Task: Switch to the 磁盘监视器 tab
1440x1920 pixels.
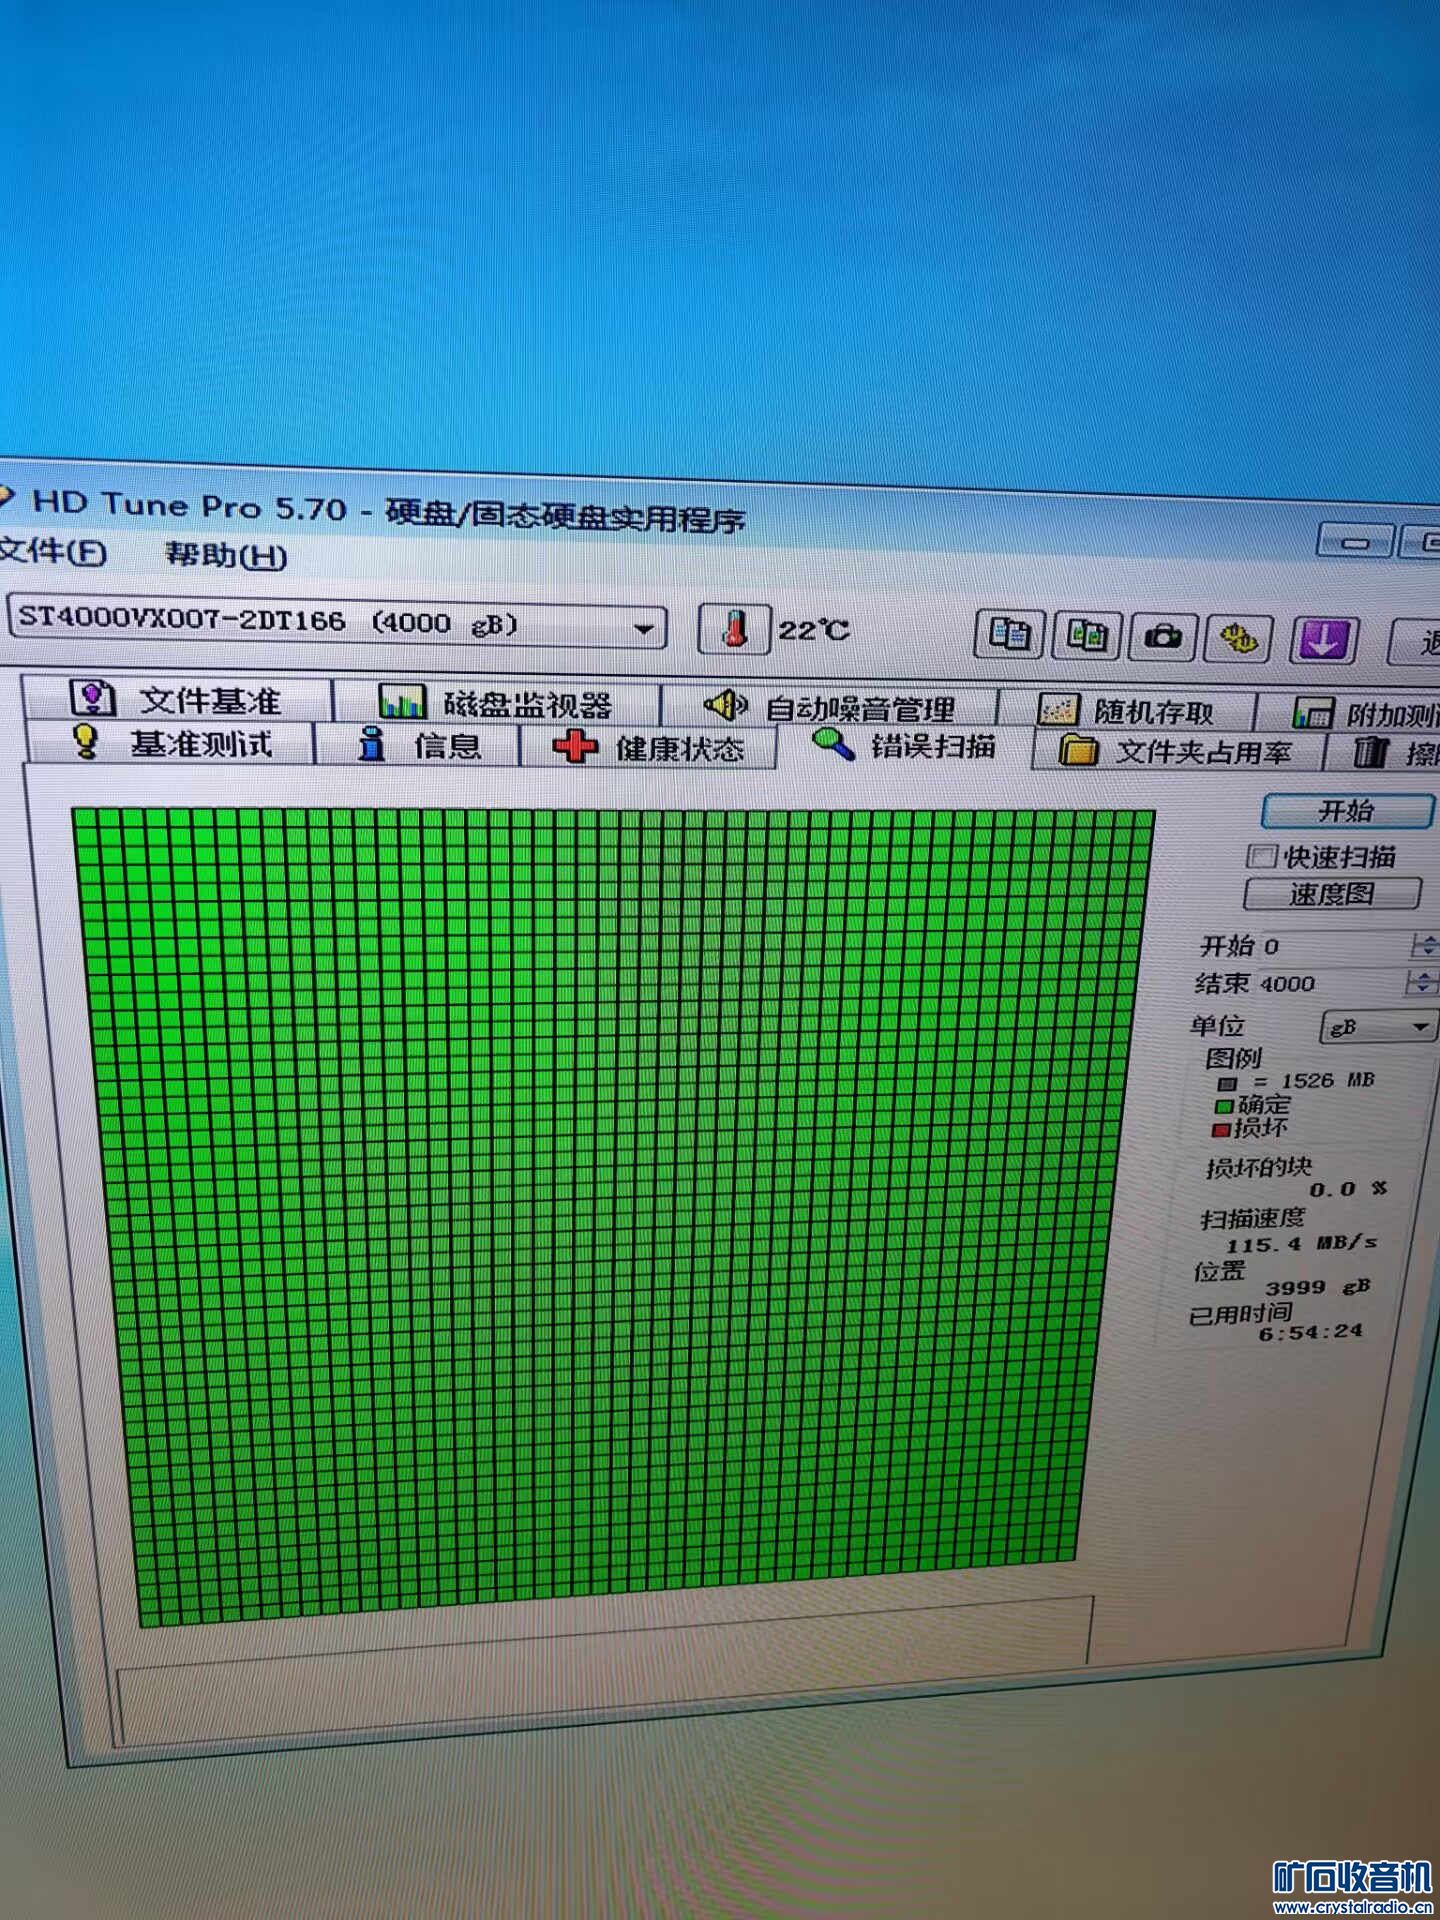Action: point(496,704)
